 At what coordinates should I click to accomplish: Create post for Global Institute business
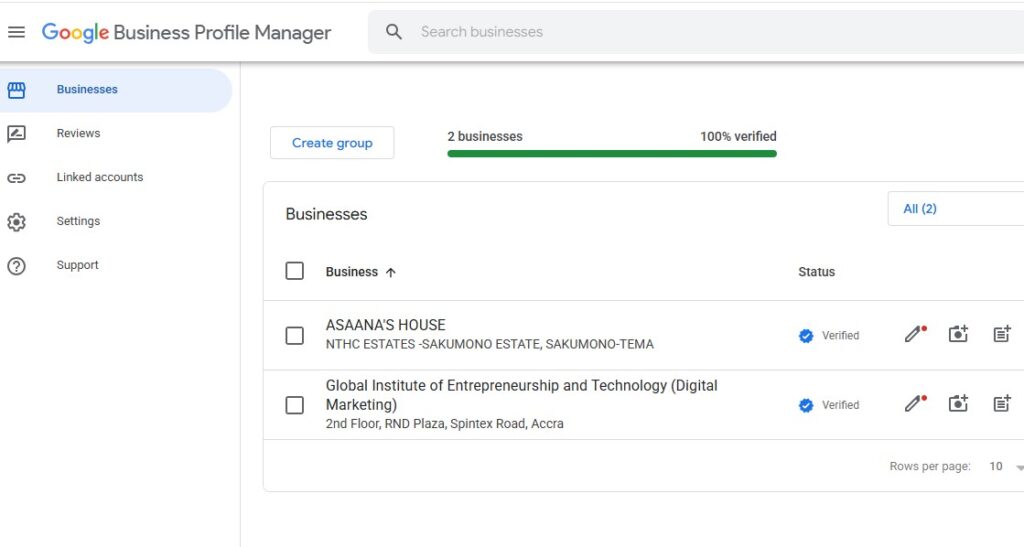tap(1002, 404)
